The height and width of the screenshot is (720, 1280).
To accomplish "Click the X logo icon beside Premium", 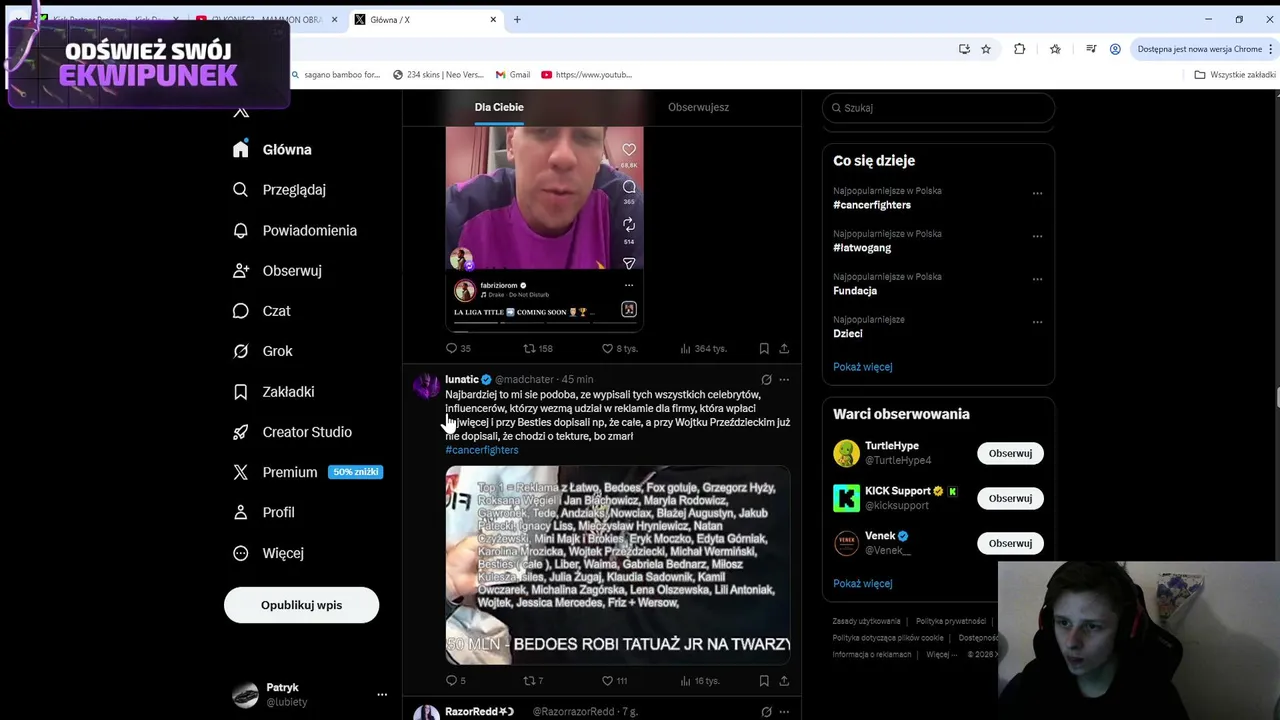I will tap(240, 472).
